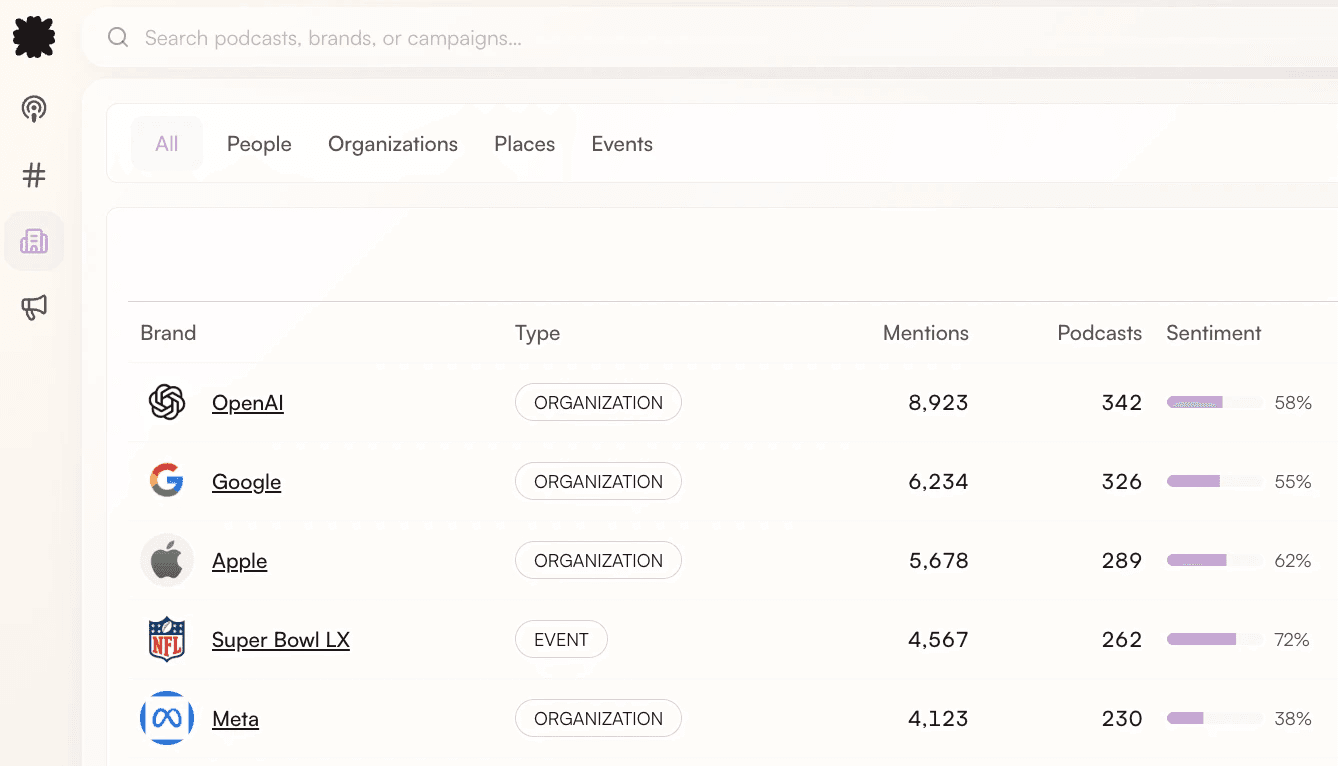This screenshot has height=766, width=1338.
Task: Click Meta's ORGANIZATION type badge
Action: [598, 719]
